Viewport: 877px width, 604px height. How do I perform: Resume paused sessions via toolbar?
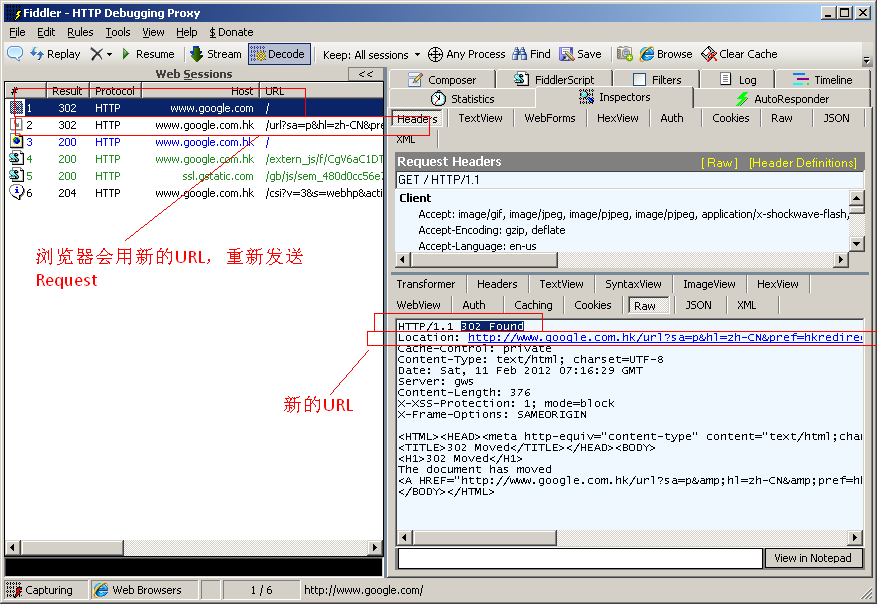click(147, 54)
